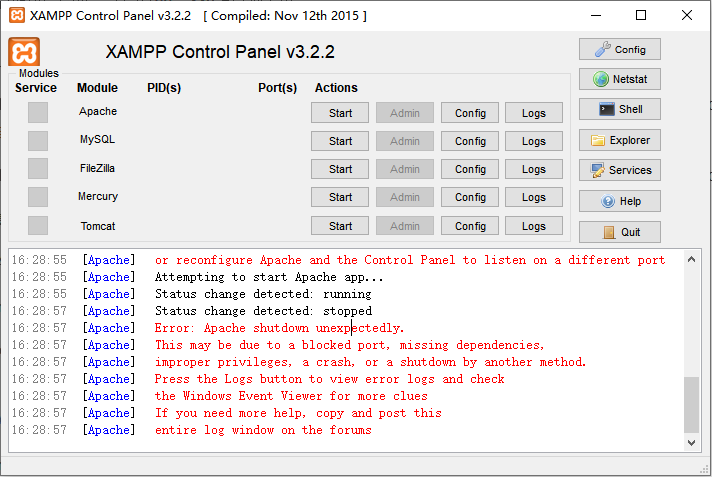Quit XAMPP with the door icon
The width and height of the screenshot is (712, 477).
pyautogui.click(x=619, y=232)
